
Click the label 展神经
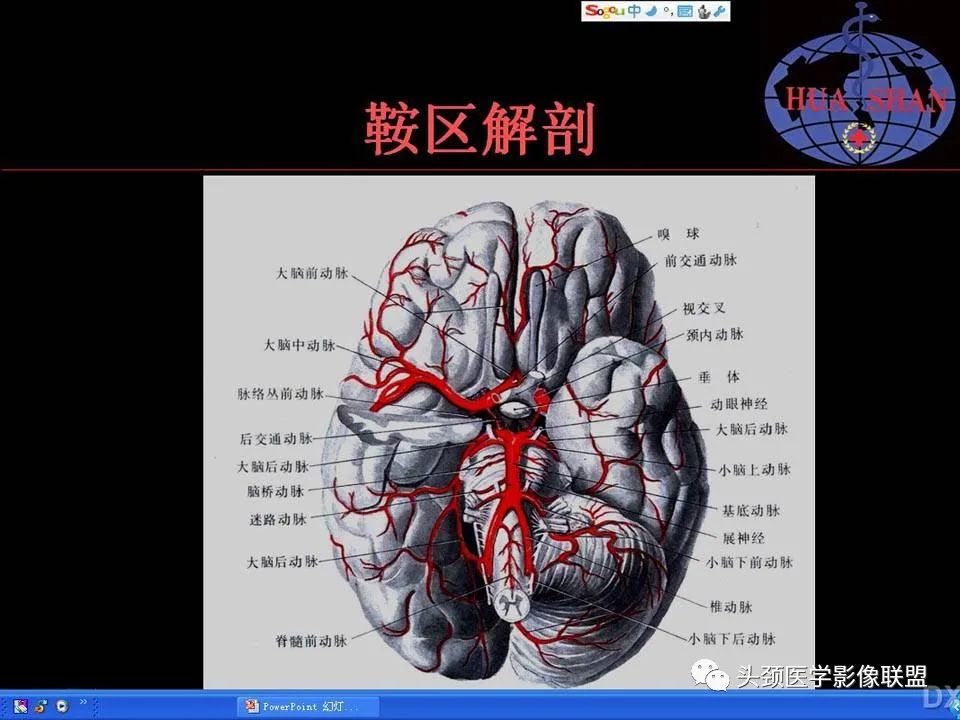743,538
